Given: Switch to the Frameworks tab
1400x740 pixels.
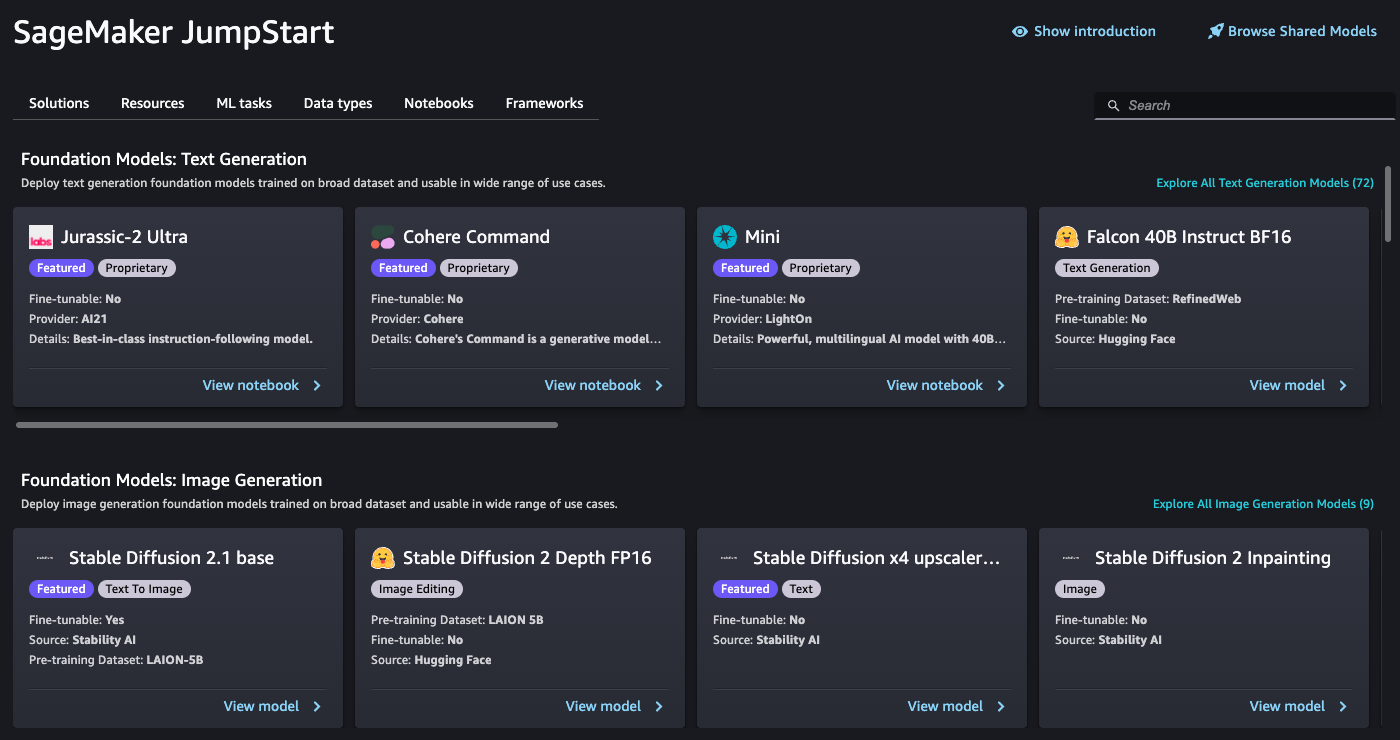Looking at the screenshot, I should tap(544, 103).
